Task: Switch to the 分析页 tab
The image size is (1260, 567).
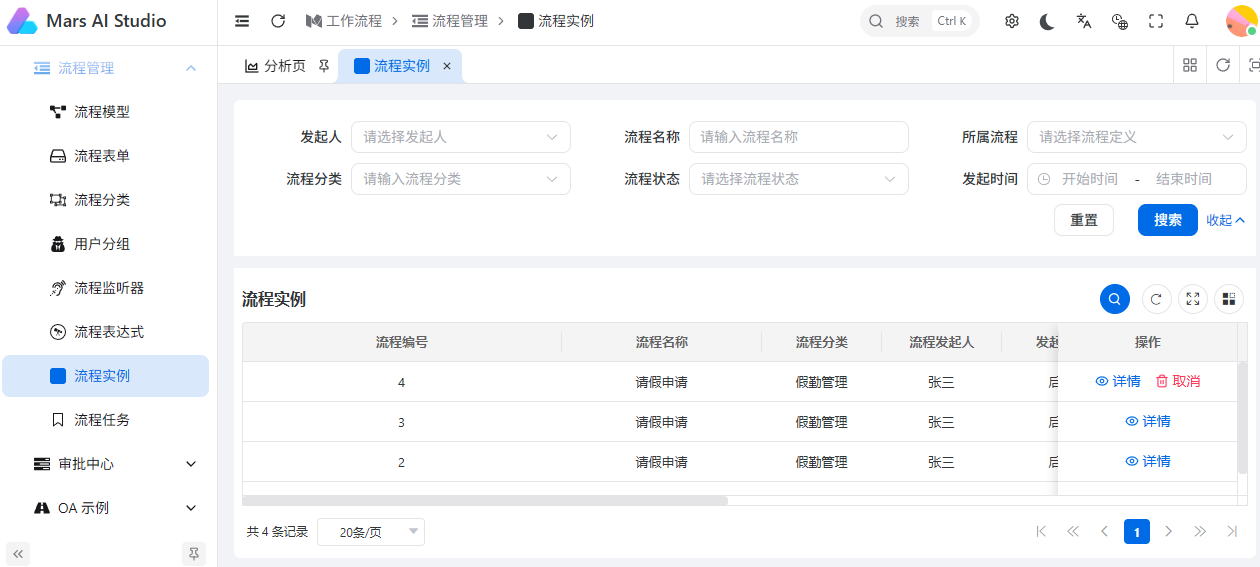Action: [276, 66]
